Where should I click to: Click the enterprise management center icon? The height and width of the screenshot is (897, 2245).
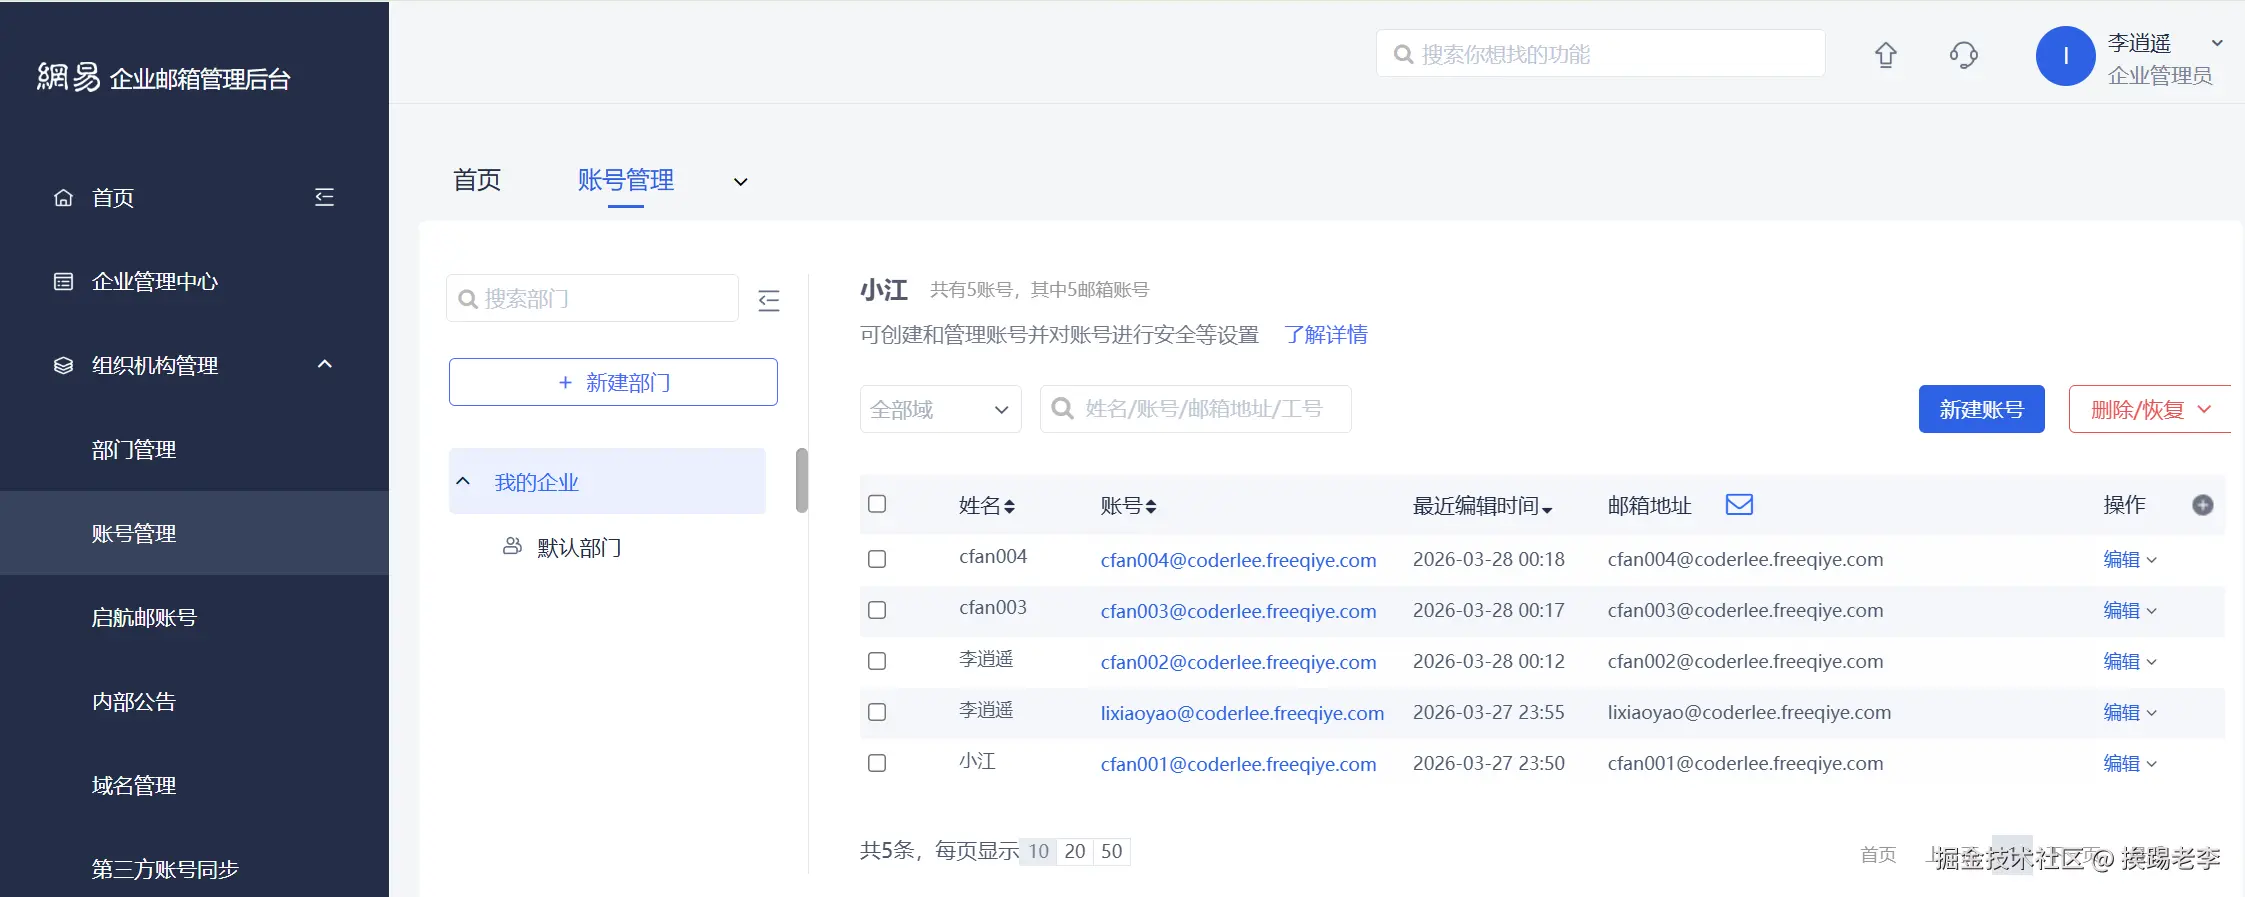coord(63,282)
